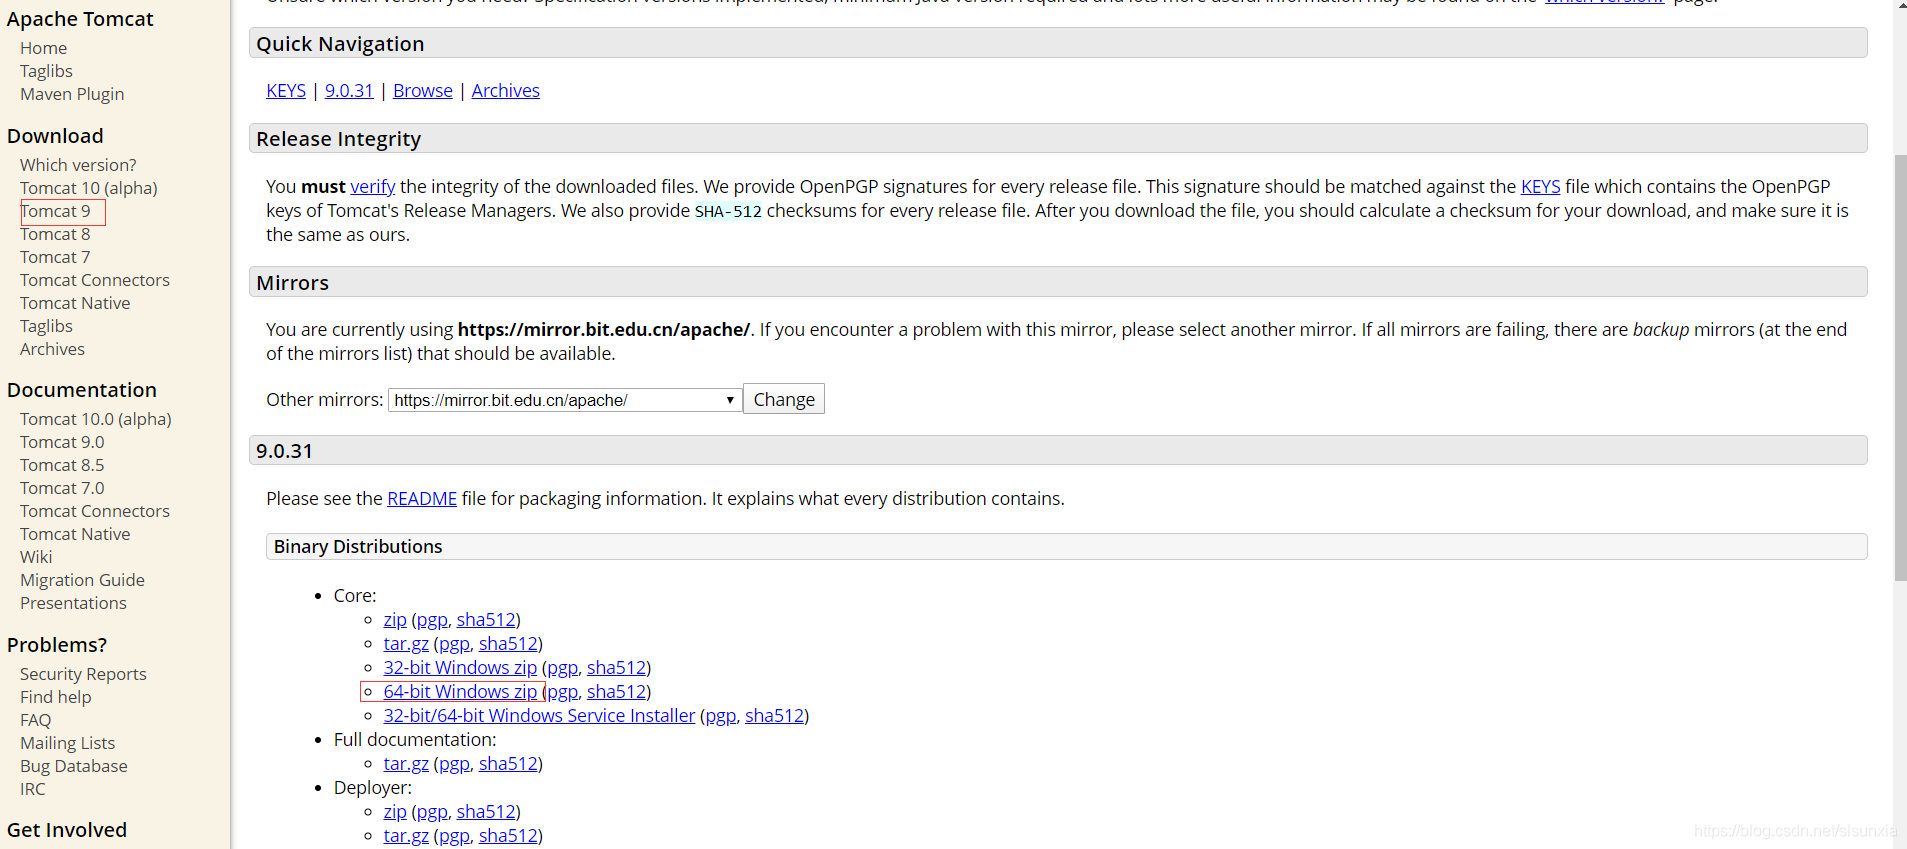
Task: Download Full documentation tar.gz
Action: (x=406, y=764)
